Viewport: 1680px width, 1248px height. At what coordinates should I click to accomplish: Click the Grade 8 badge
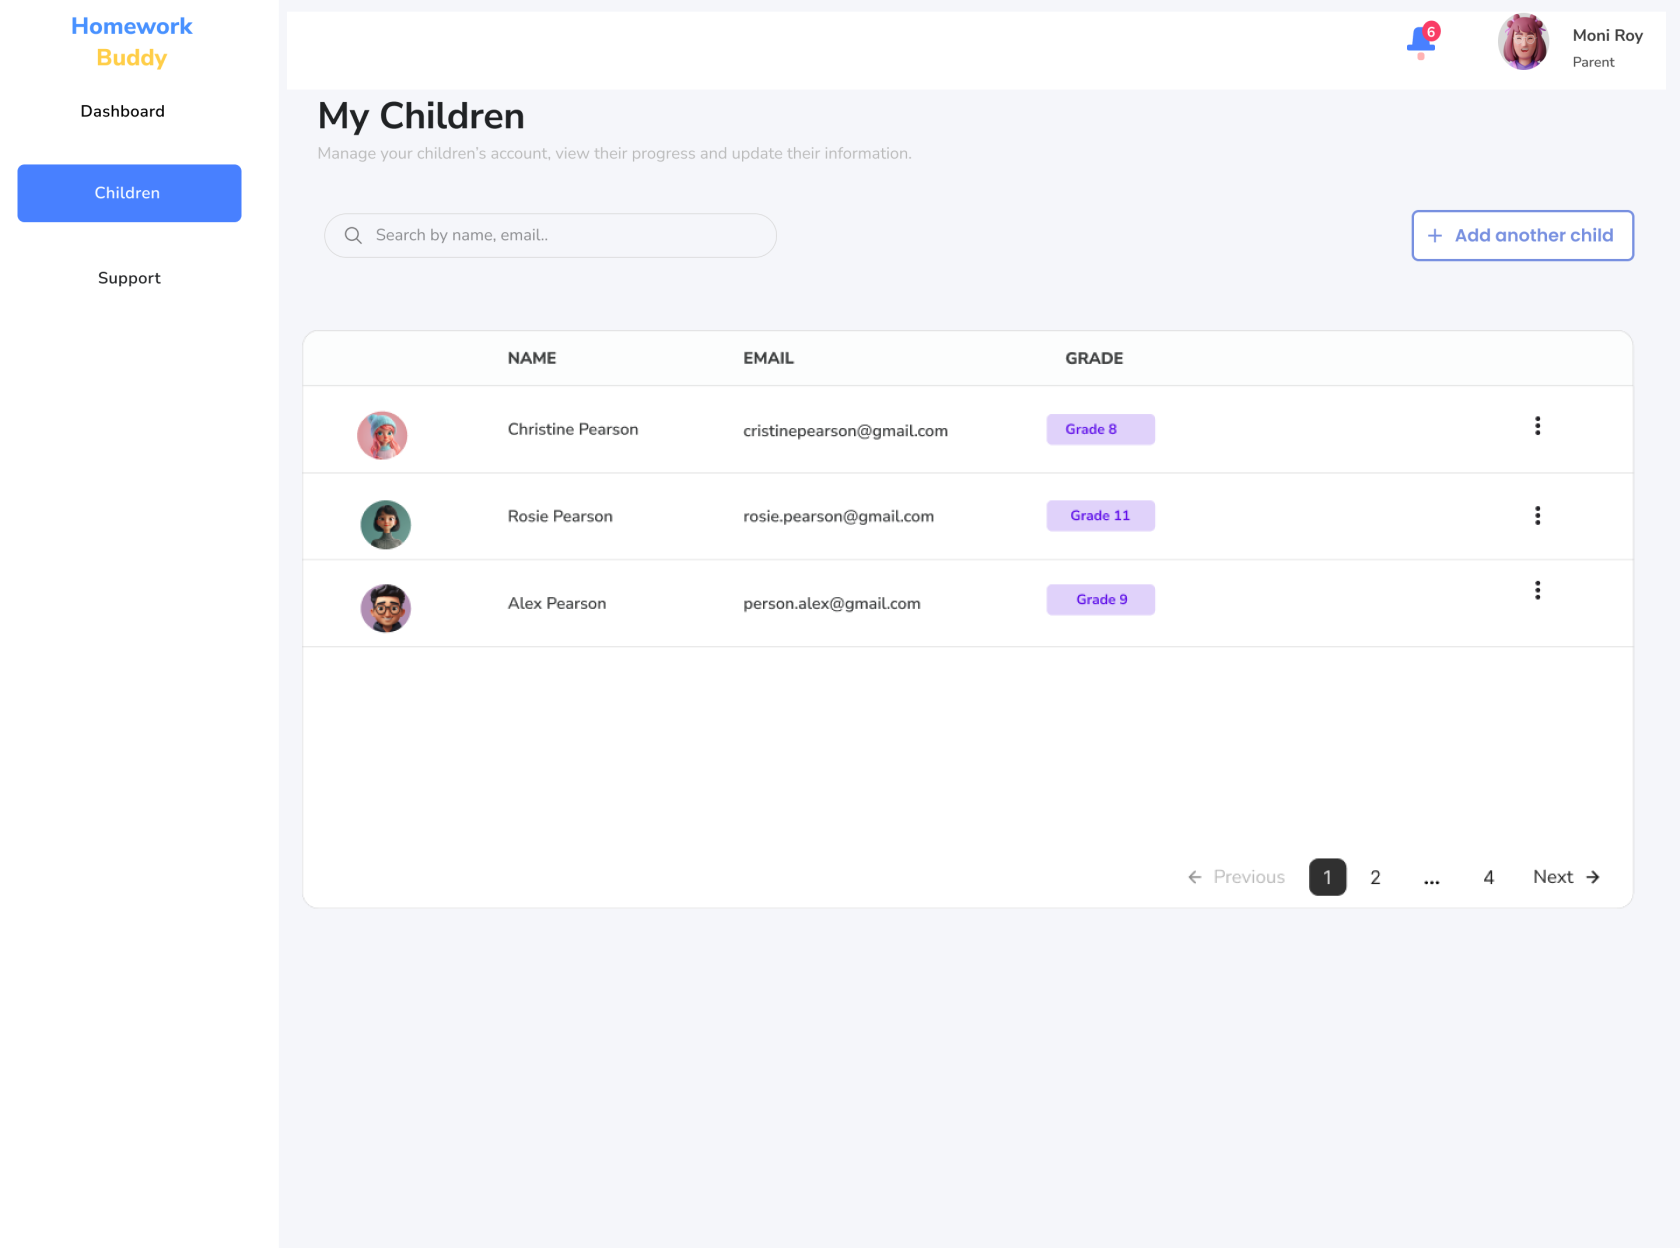1100,429
